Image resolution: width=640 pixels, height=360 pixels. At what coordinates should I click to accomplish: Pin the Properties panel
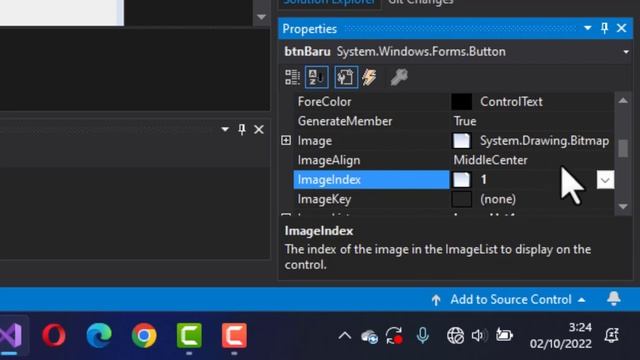(604, 28)
